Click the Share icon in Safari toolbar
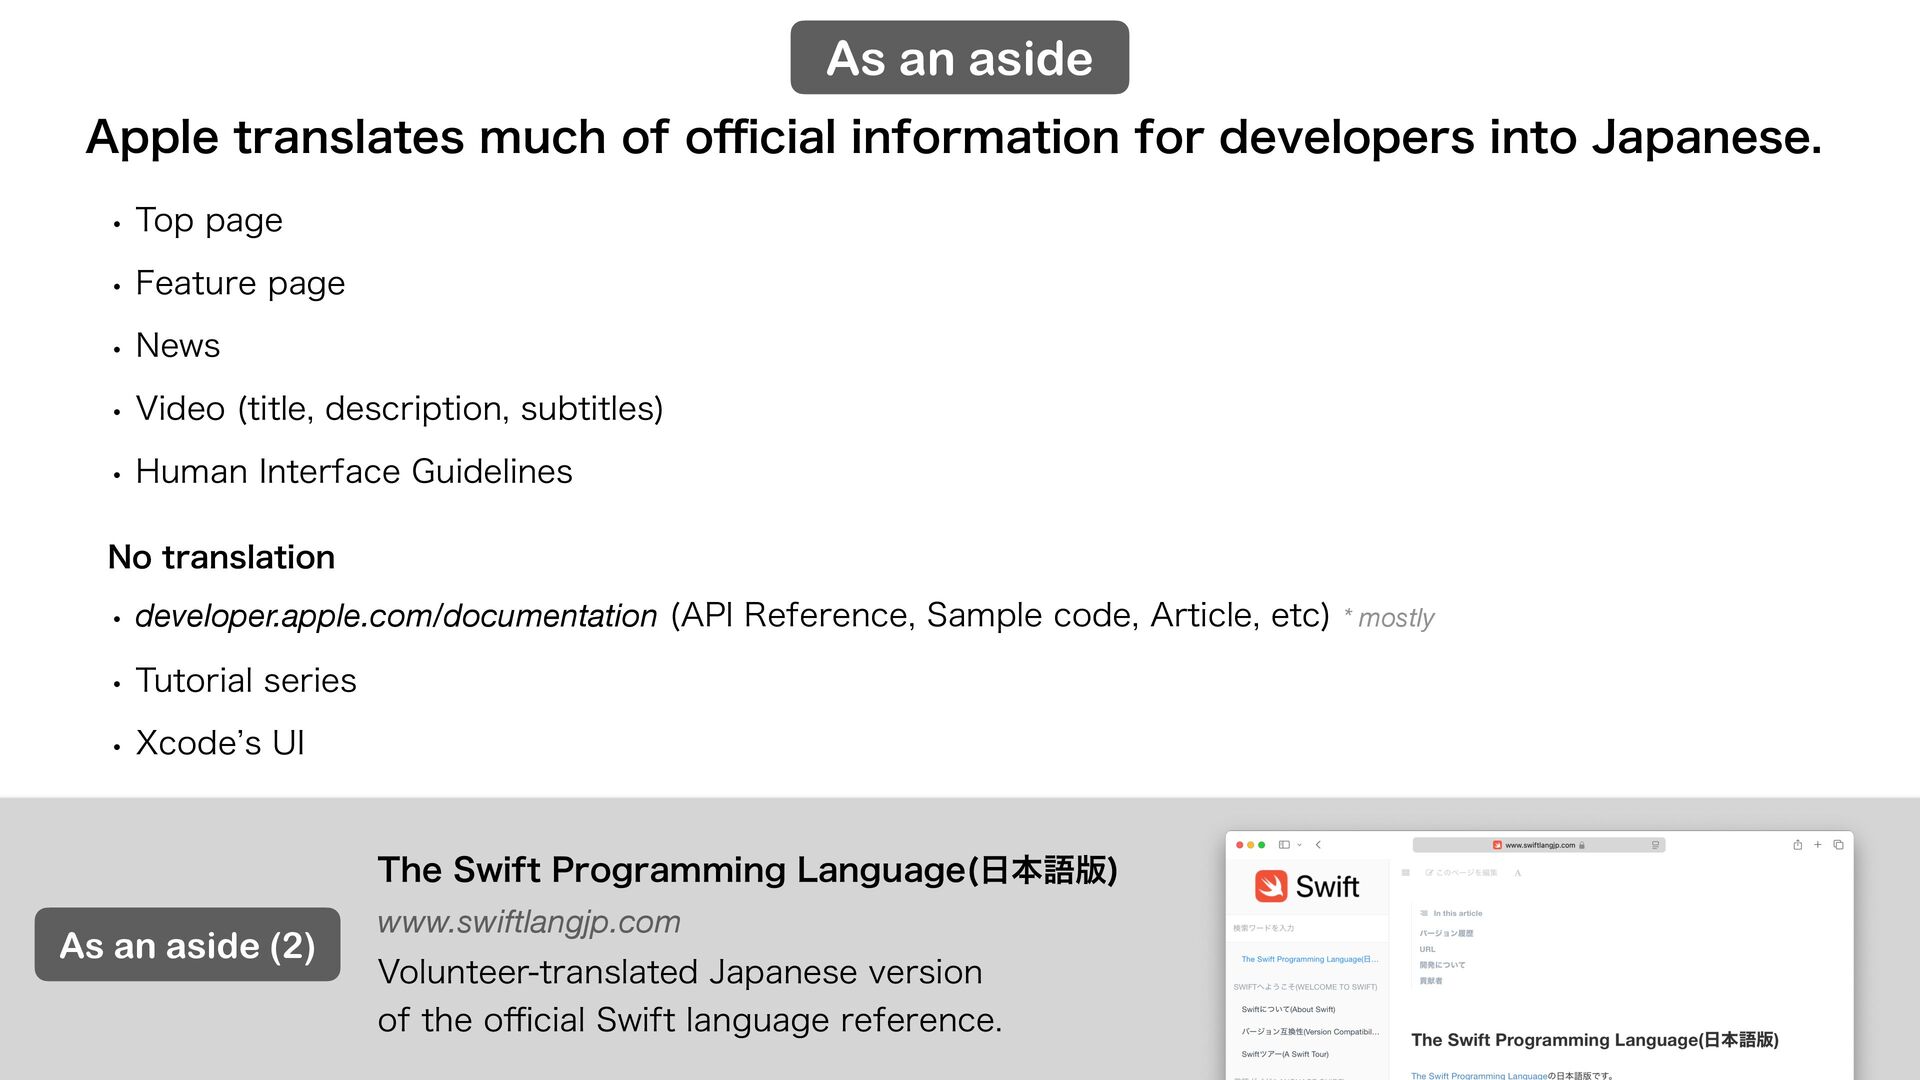This screenshot has width=1920, height=1080. coord(1797,845)
